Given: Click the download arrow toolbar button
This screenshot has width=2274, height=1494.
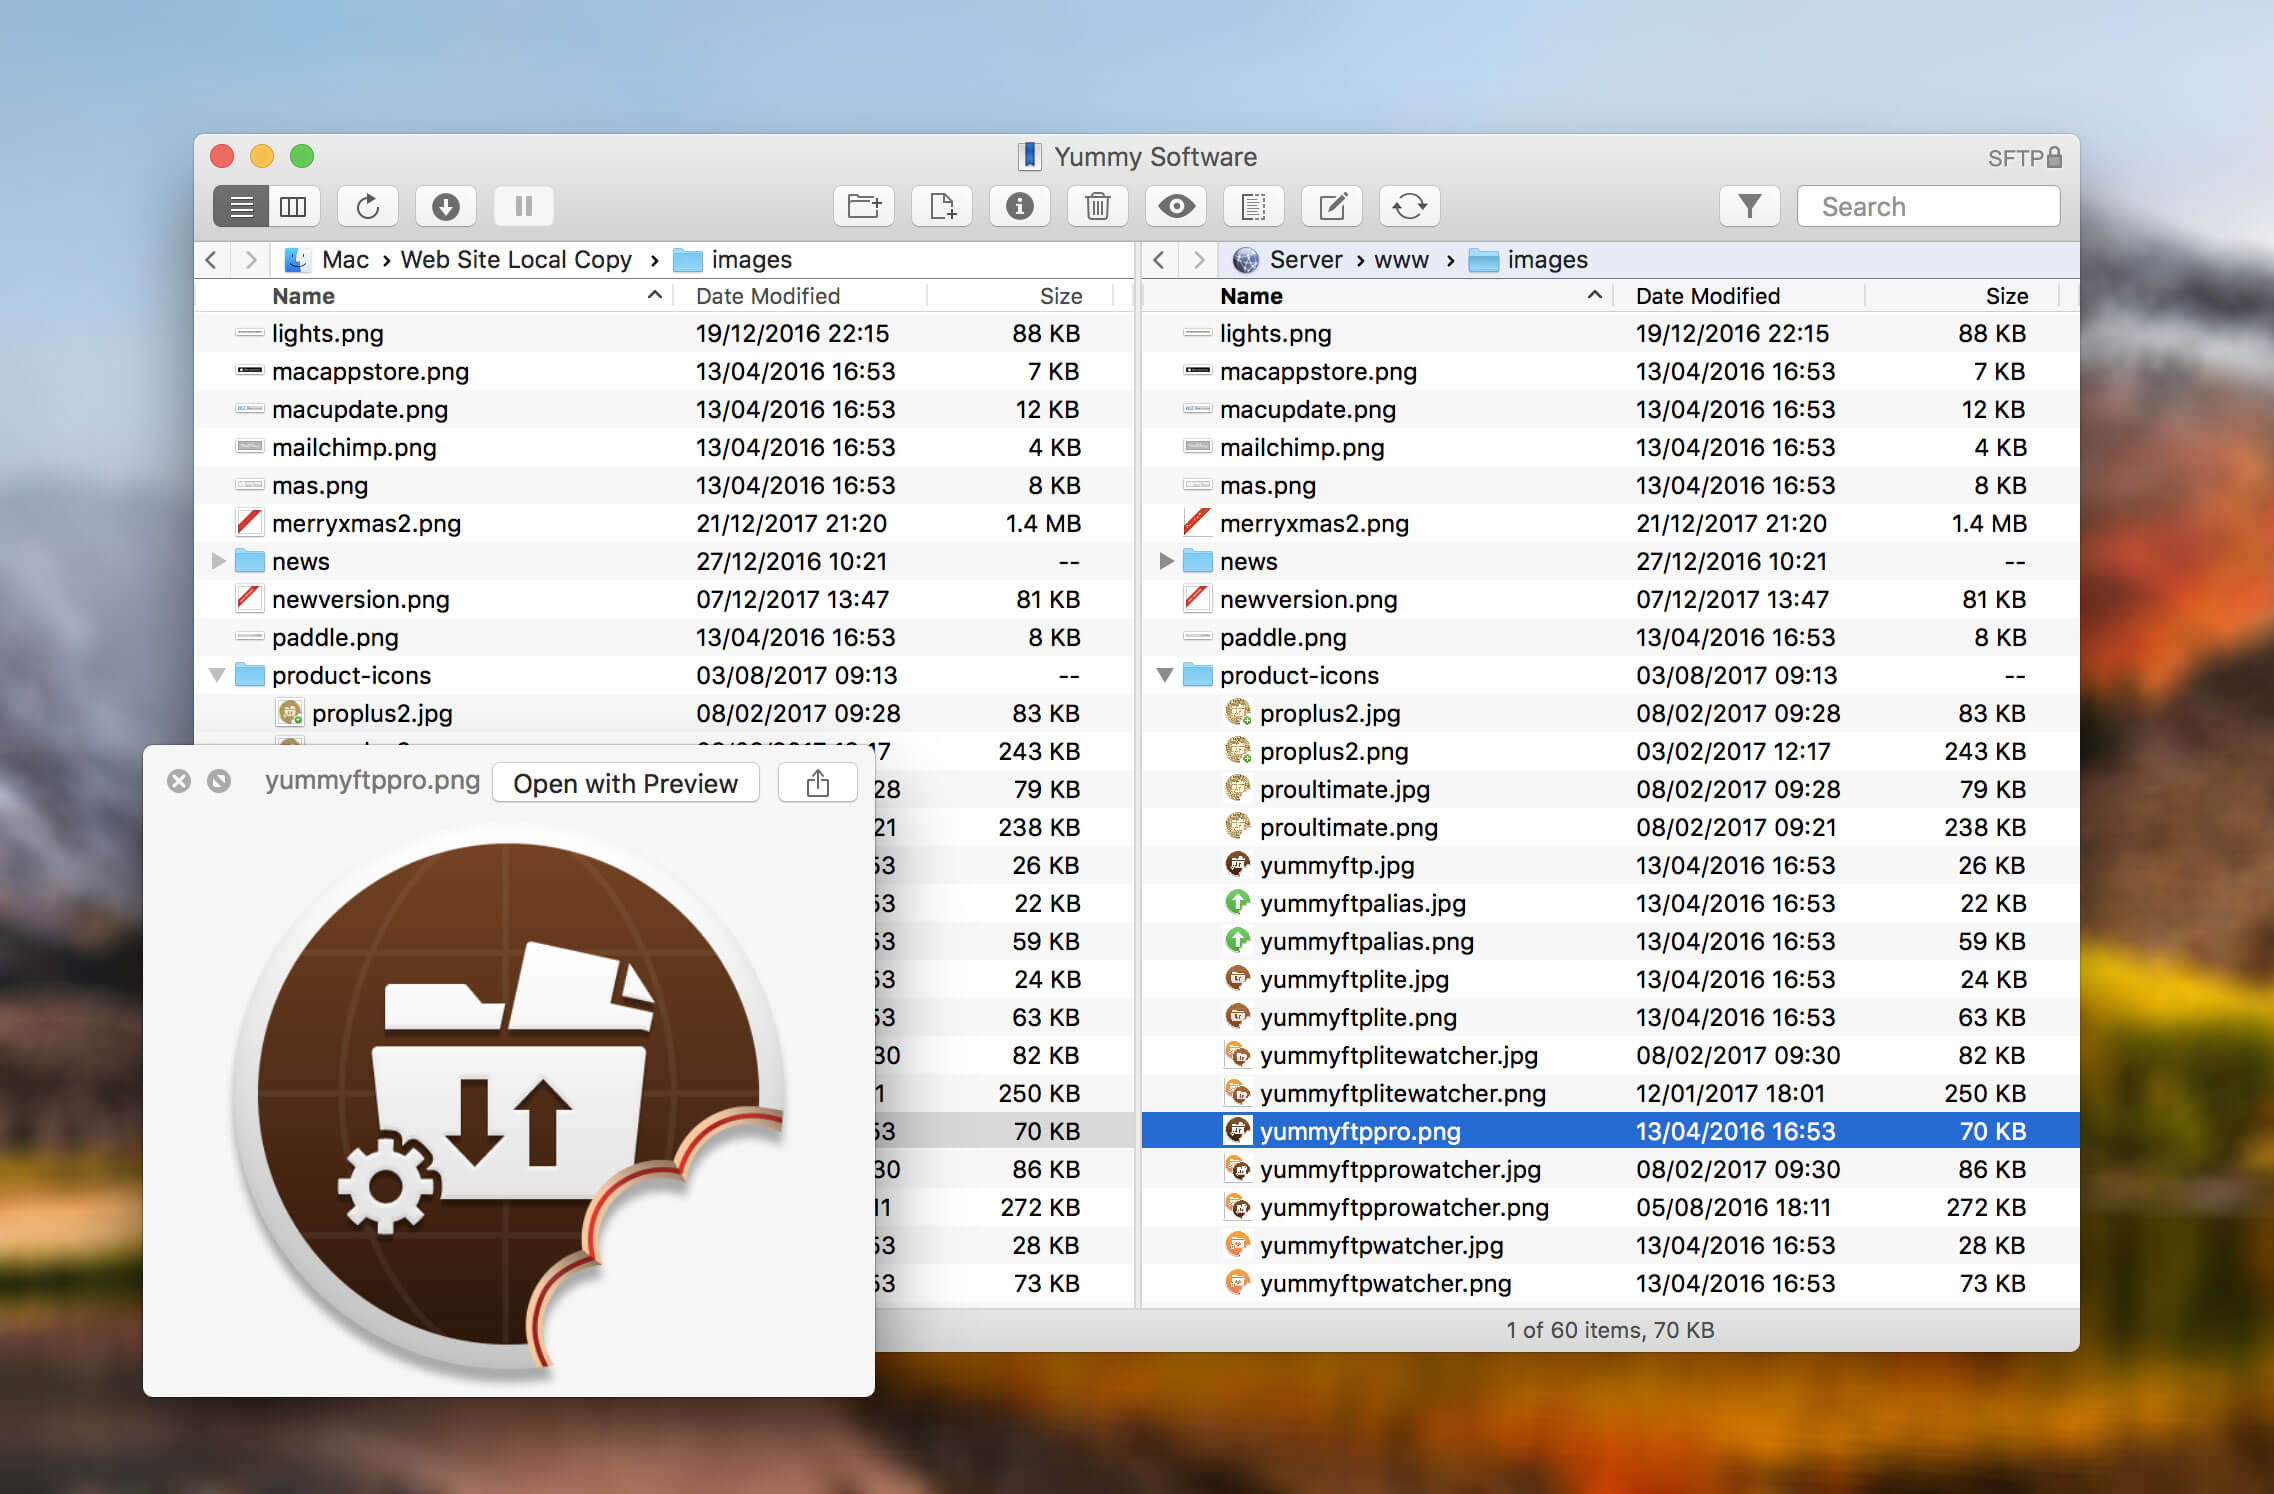Looking at the screenshot, I should [x=446, y=206].
